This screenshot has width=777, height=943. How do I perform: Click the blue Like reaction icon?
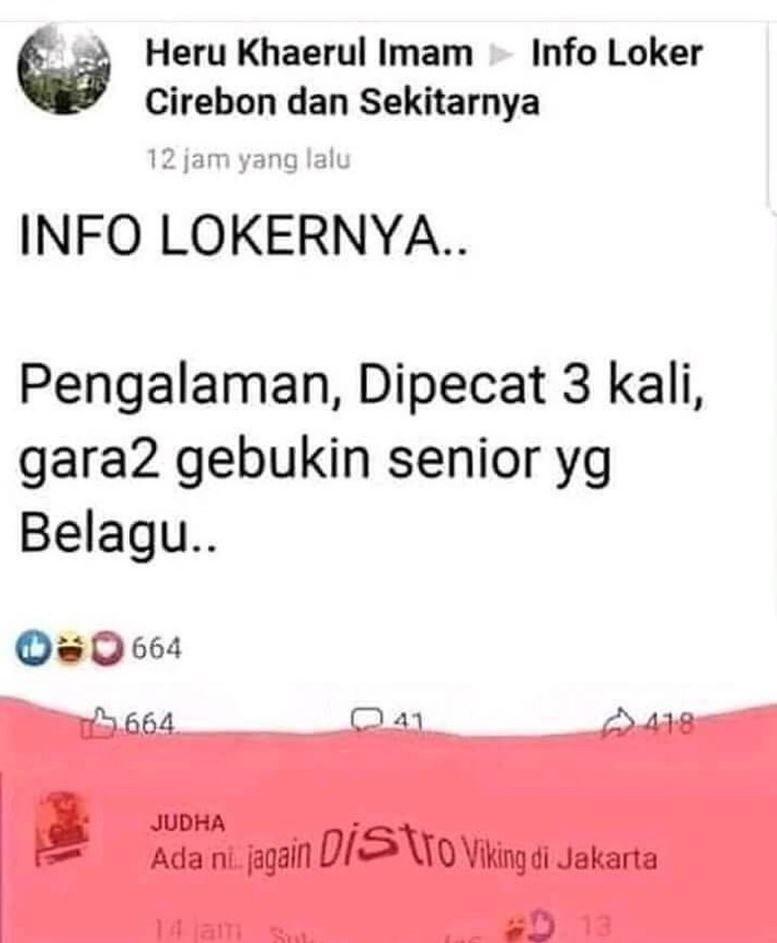click(x=34, y=648)
